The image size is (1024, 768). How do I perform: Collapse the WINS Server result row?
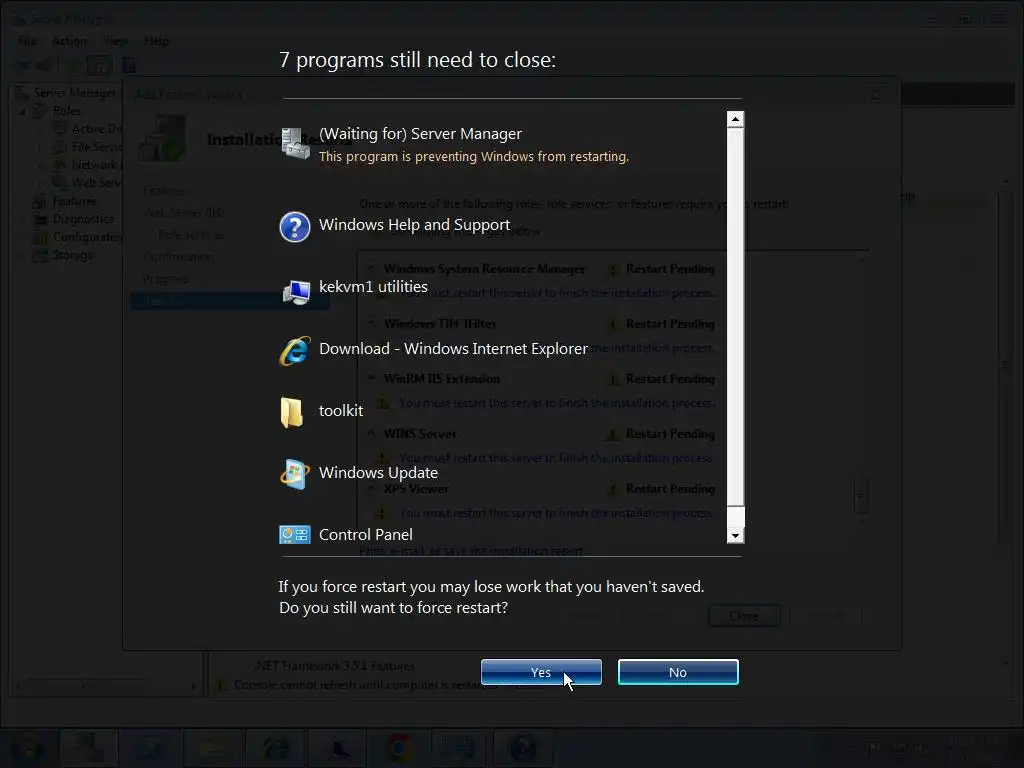(370, 433)
